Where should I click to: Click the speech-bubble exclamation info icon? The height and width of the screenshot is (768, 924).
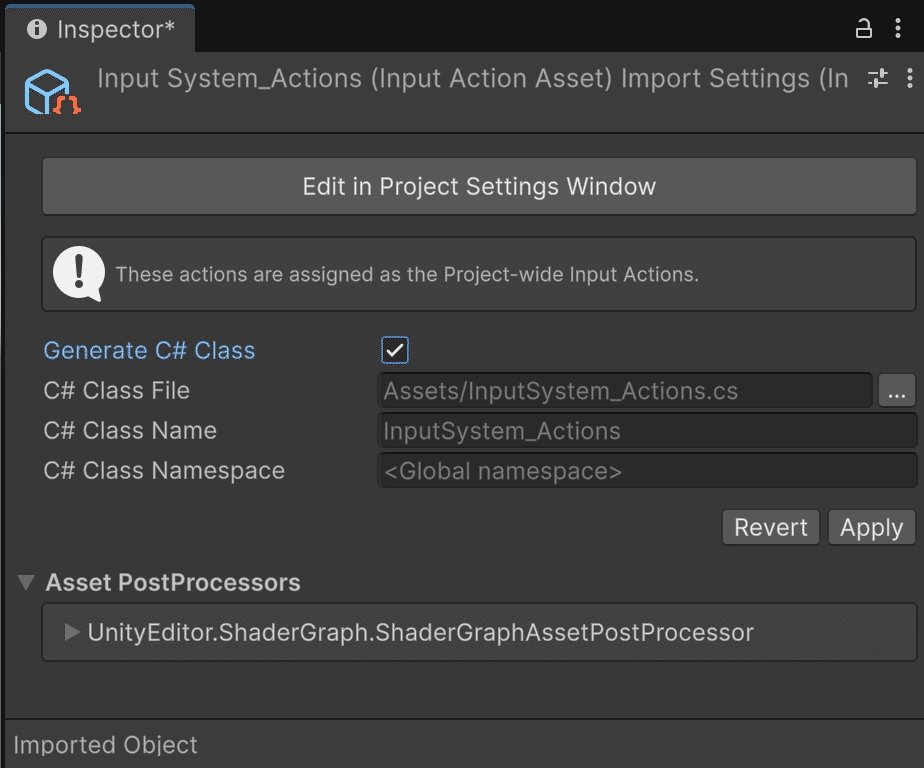point(78,273)
